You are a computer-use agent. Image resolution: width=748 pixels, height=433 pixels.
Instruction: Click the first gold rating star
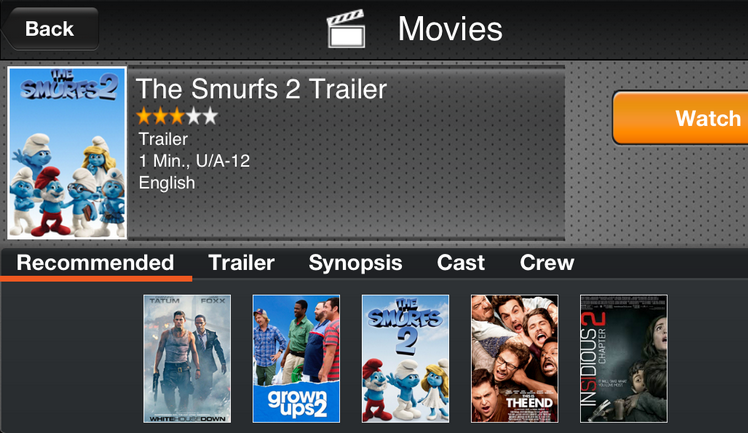pos(144,116)
